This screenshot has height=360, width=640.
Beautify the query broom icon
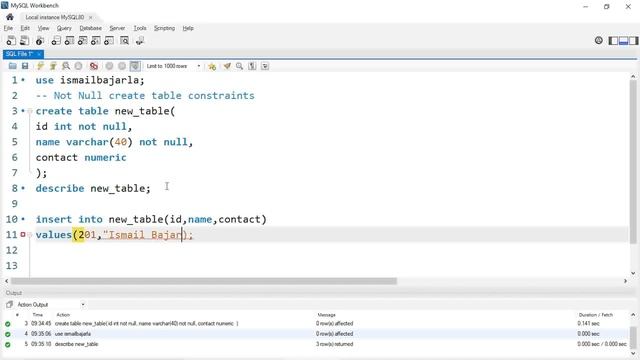pos(227,66)
